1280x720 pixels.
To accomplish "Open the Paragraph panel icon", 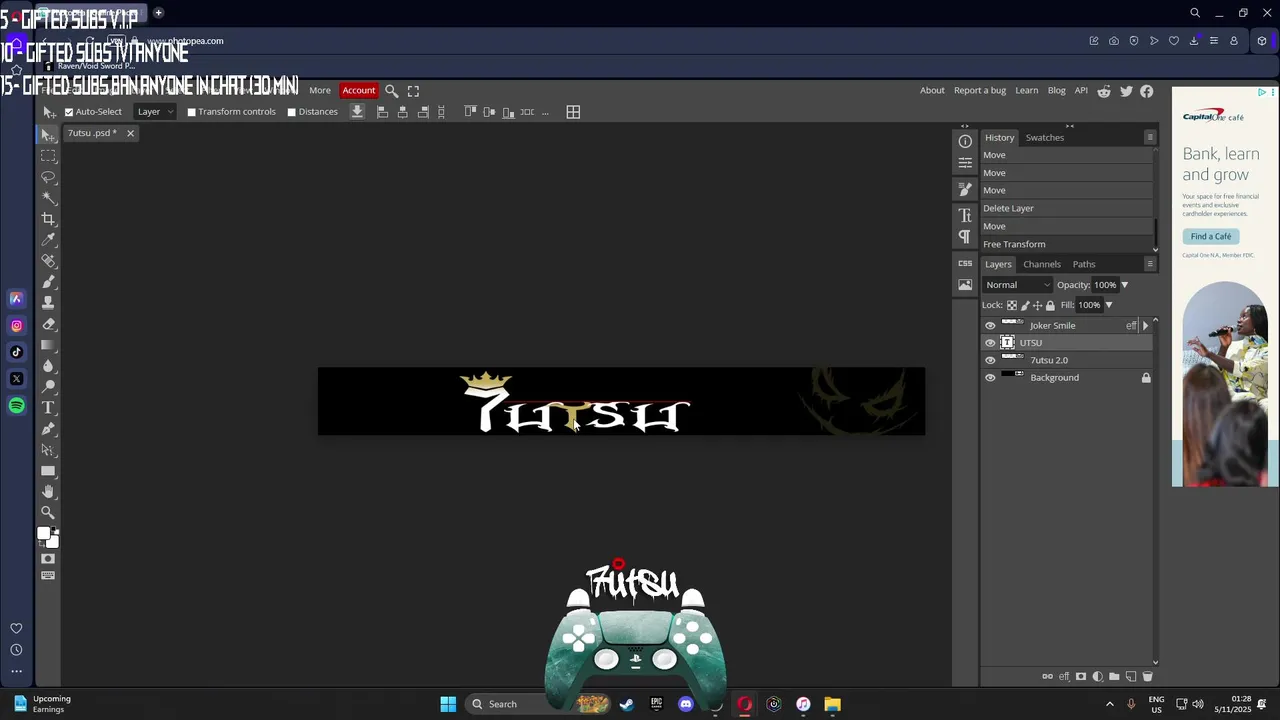I will point(965,237).
